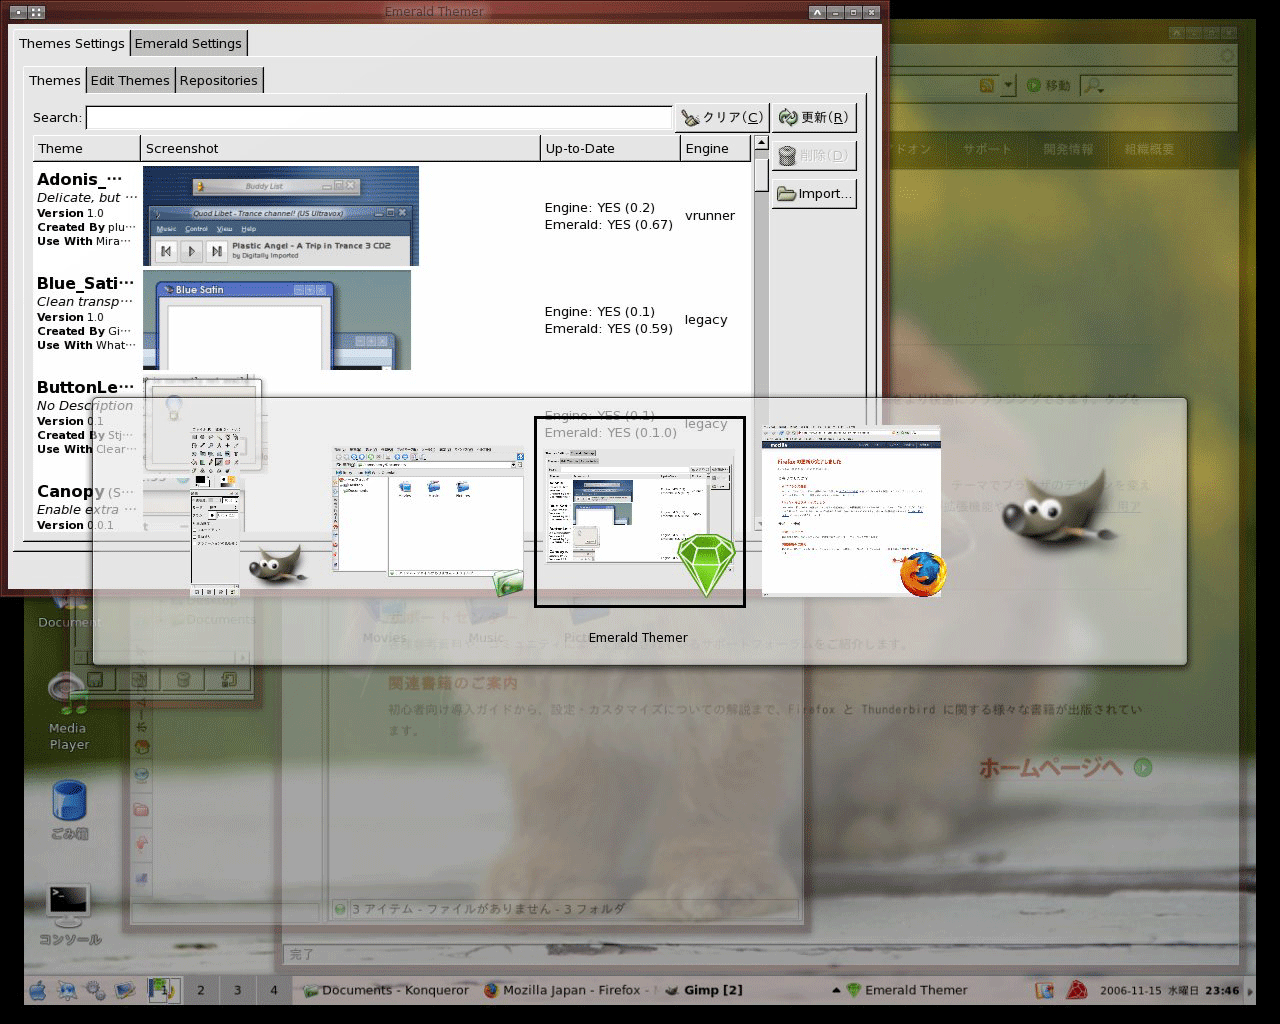Click the gear settings launcher on the panel

tap(96, 990)
